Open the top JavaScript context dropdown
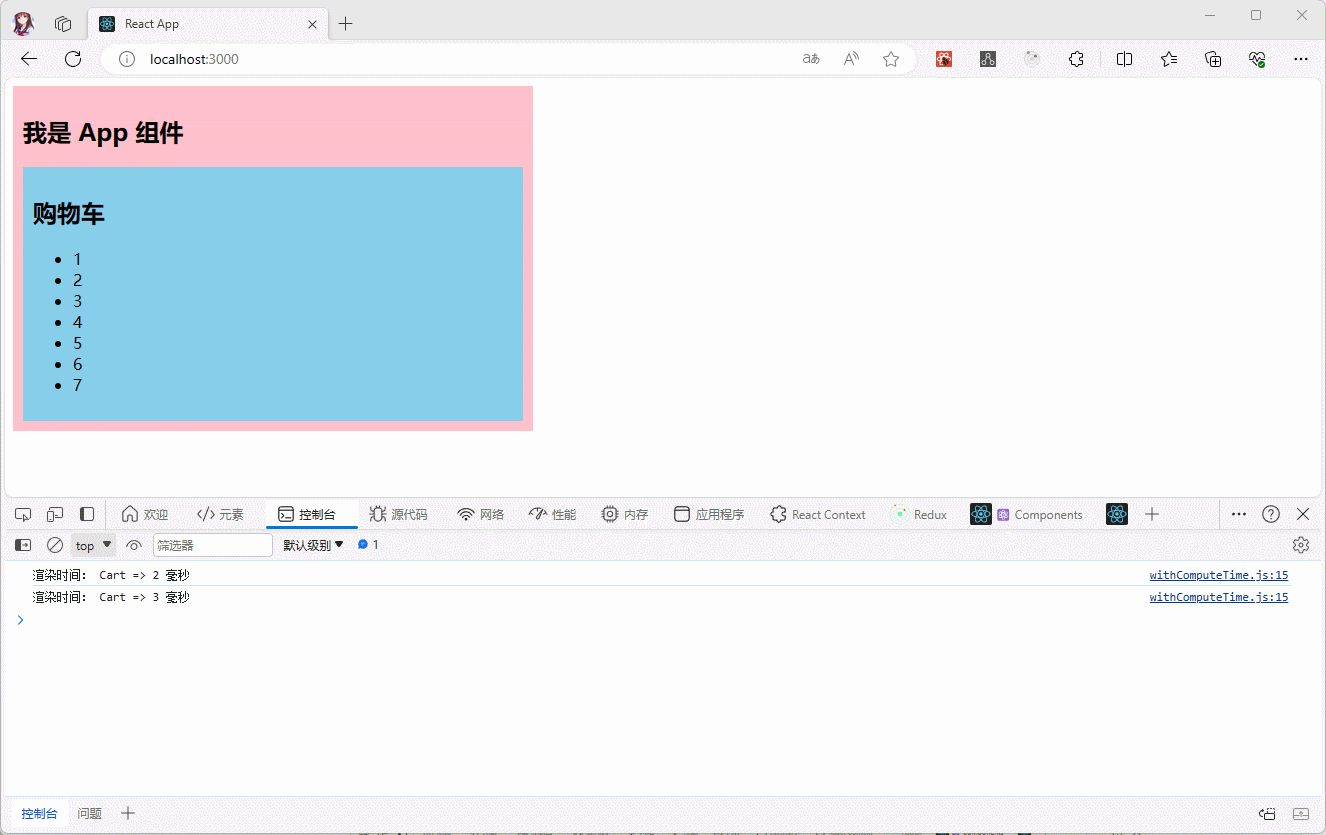 (94, 545)
